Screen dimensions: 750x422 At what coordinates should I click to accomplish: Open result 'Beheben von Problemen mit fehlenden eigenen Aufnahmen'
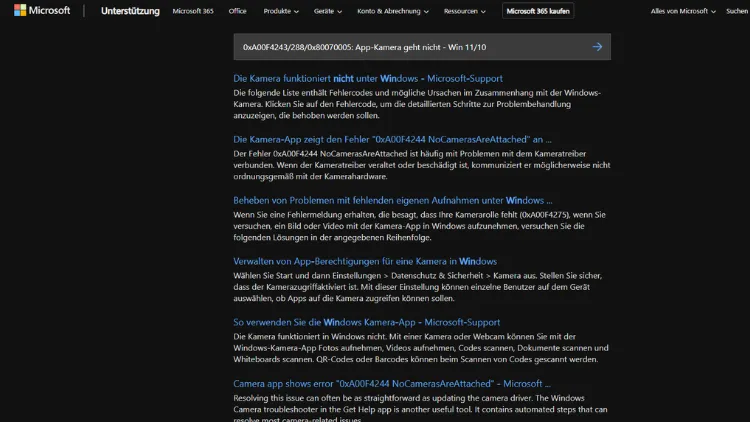[393, 200]
